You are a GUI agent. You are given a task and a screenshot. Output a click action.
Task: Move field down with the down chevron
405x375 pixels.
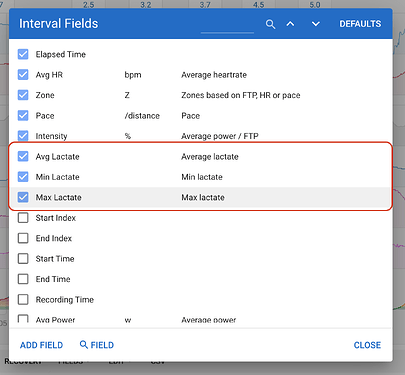tap(315, 24)
